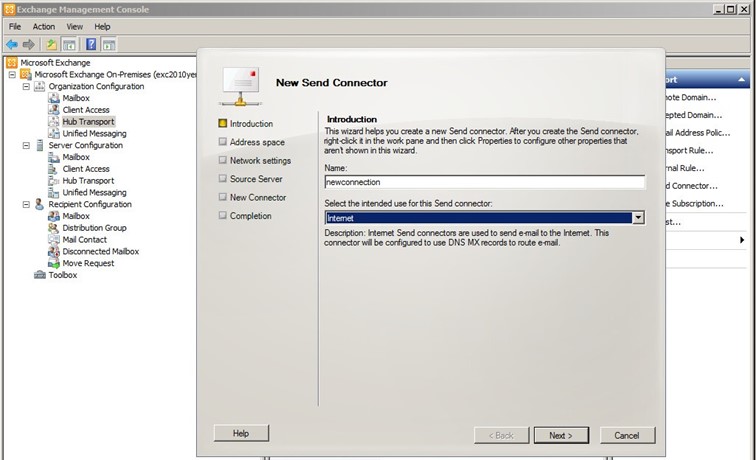Select Unified Messaging under Server Configuration

click(94, 192)
